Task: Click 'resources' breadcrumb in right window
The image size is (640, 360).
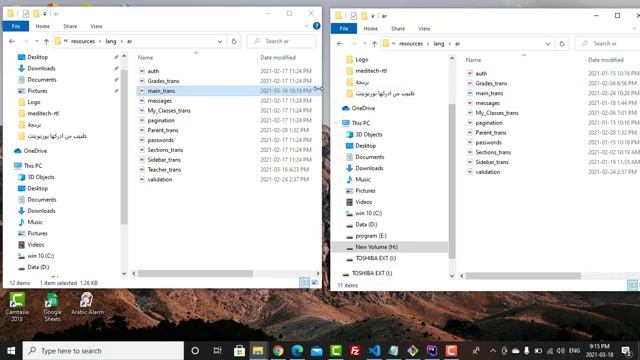Action: (411, 44)
